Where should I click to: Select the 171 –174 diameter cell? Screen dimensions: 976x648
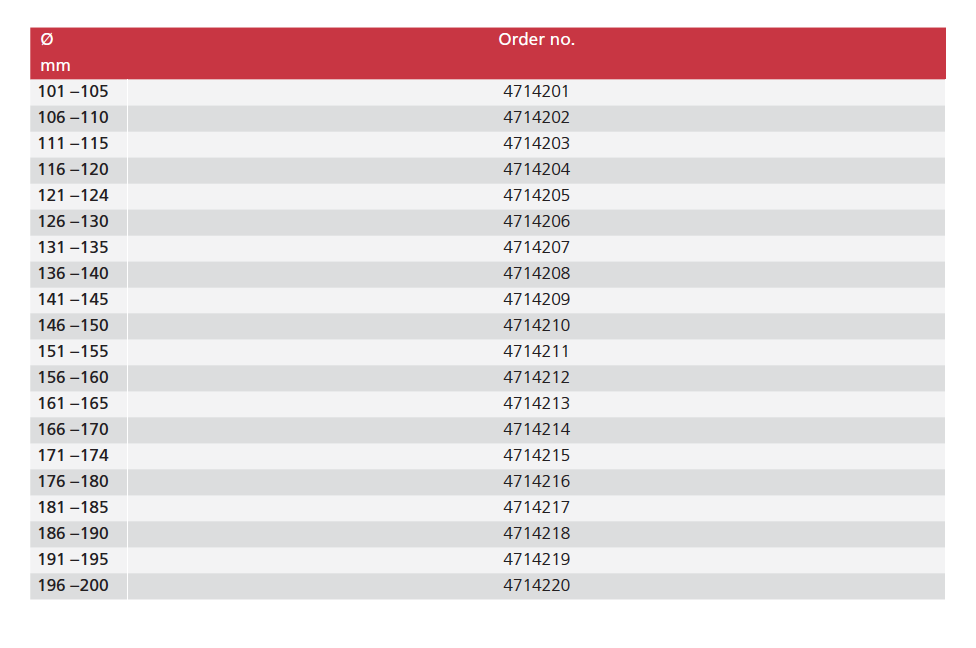click(x=73, y=456)
